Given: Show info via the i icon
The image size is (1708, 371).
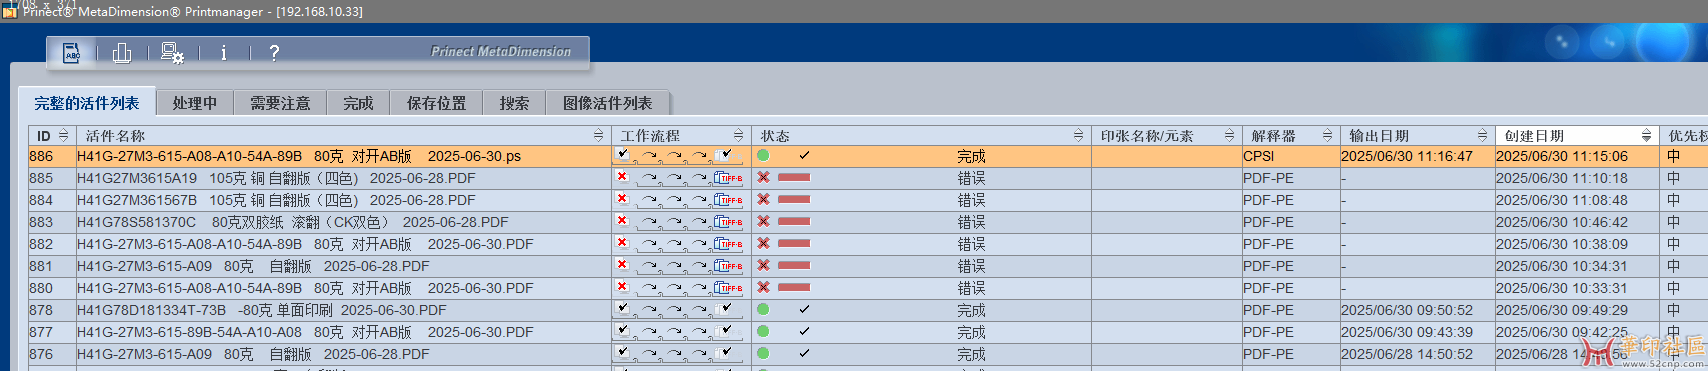Looking at the screenshot, I should click(223, 53).
